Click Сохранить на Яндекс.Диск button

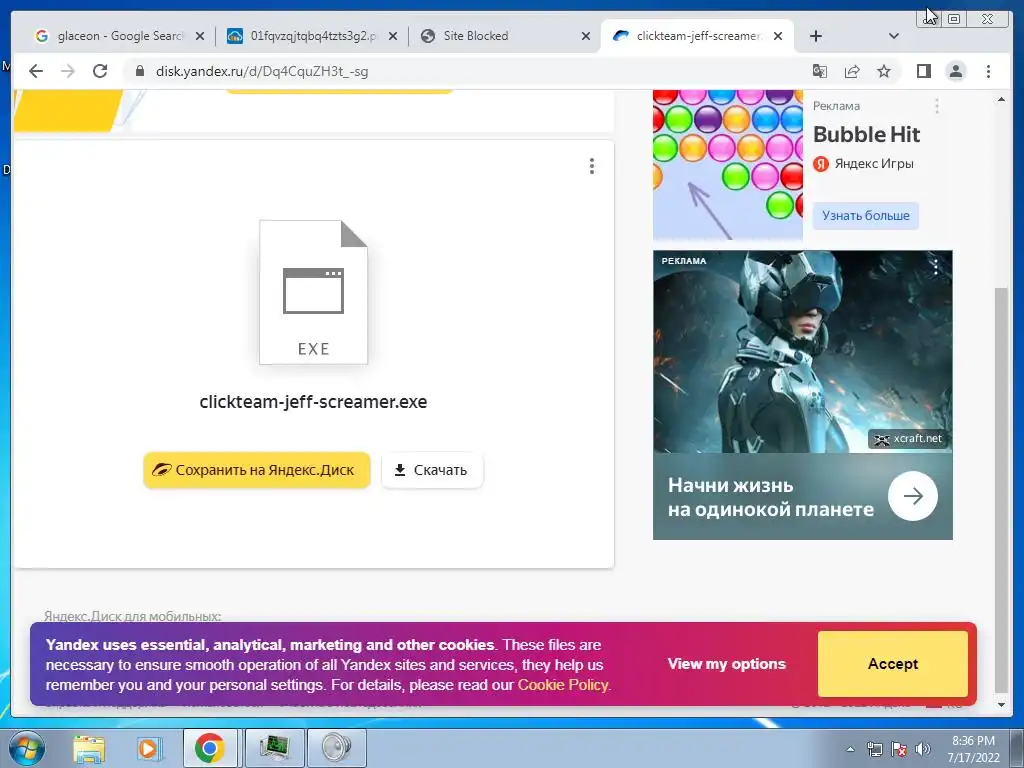coord(257,470)
